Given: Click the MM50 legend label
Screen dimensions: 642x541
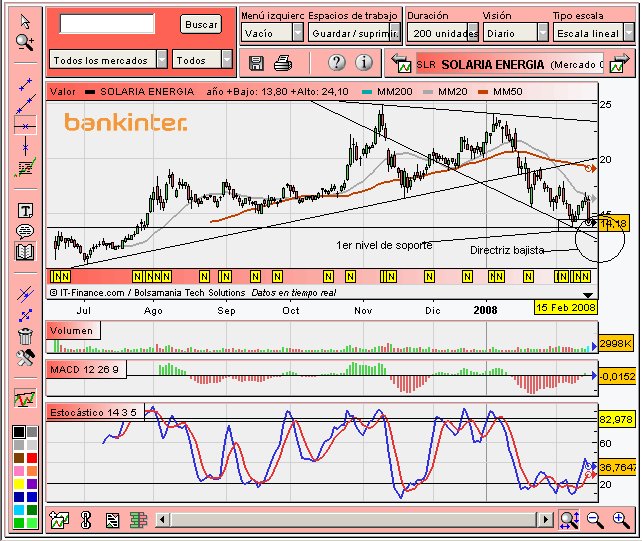Looking at the screenshot, I should (x=508, y=91).
